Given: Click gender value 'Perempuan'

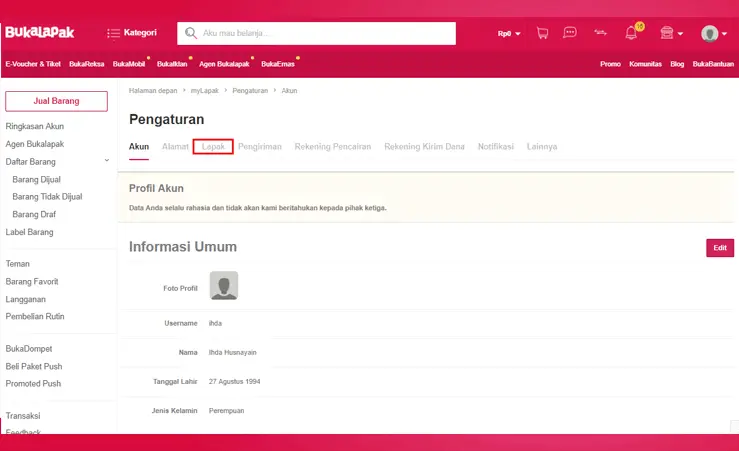Looking at the screenshot, I should click(x=227, y=411).
